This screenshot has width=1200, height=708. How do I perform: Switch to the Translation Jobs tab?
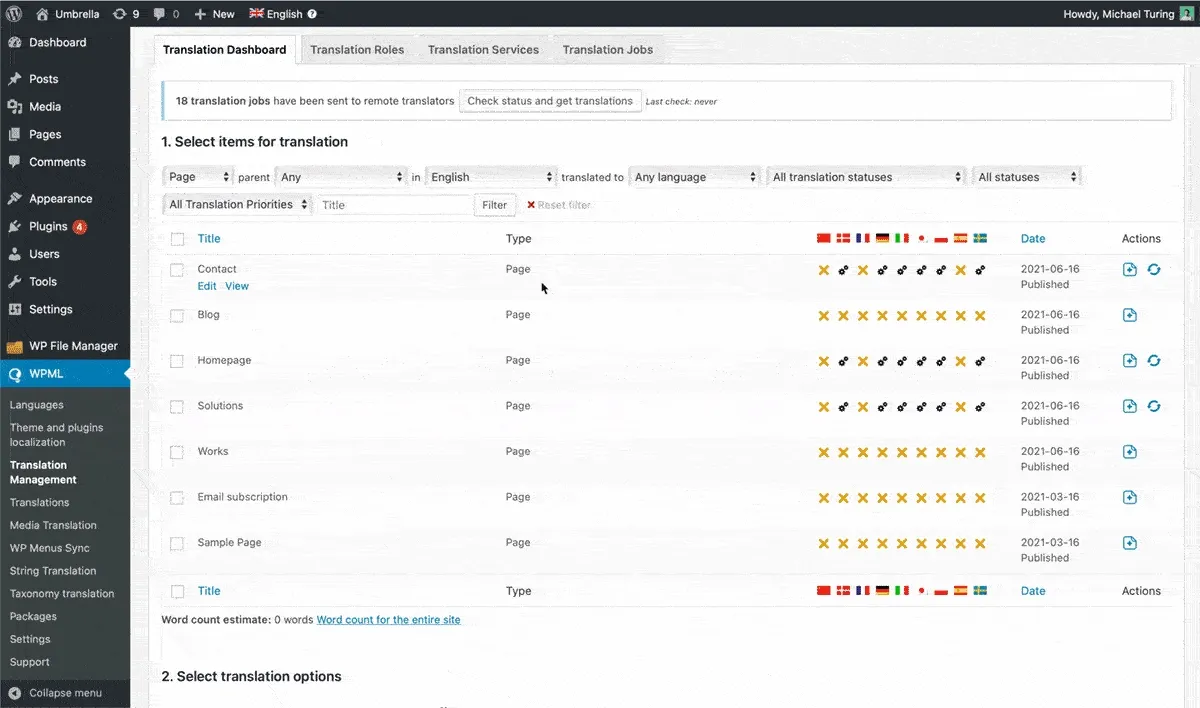(607, 48)
